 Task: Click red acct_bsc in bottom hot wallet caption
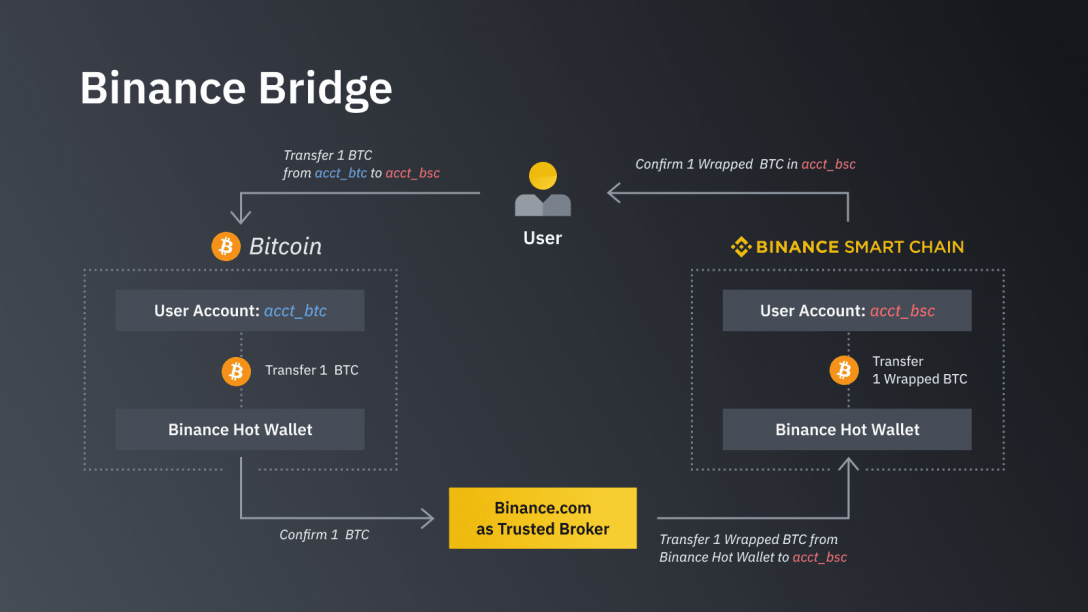(819, 557)
